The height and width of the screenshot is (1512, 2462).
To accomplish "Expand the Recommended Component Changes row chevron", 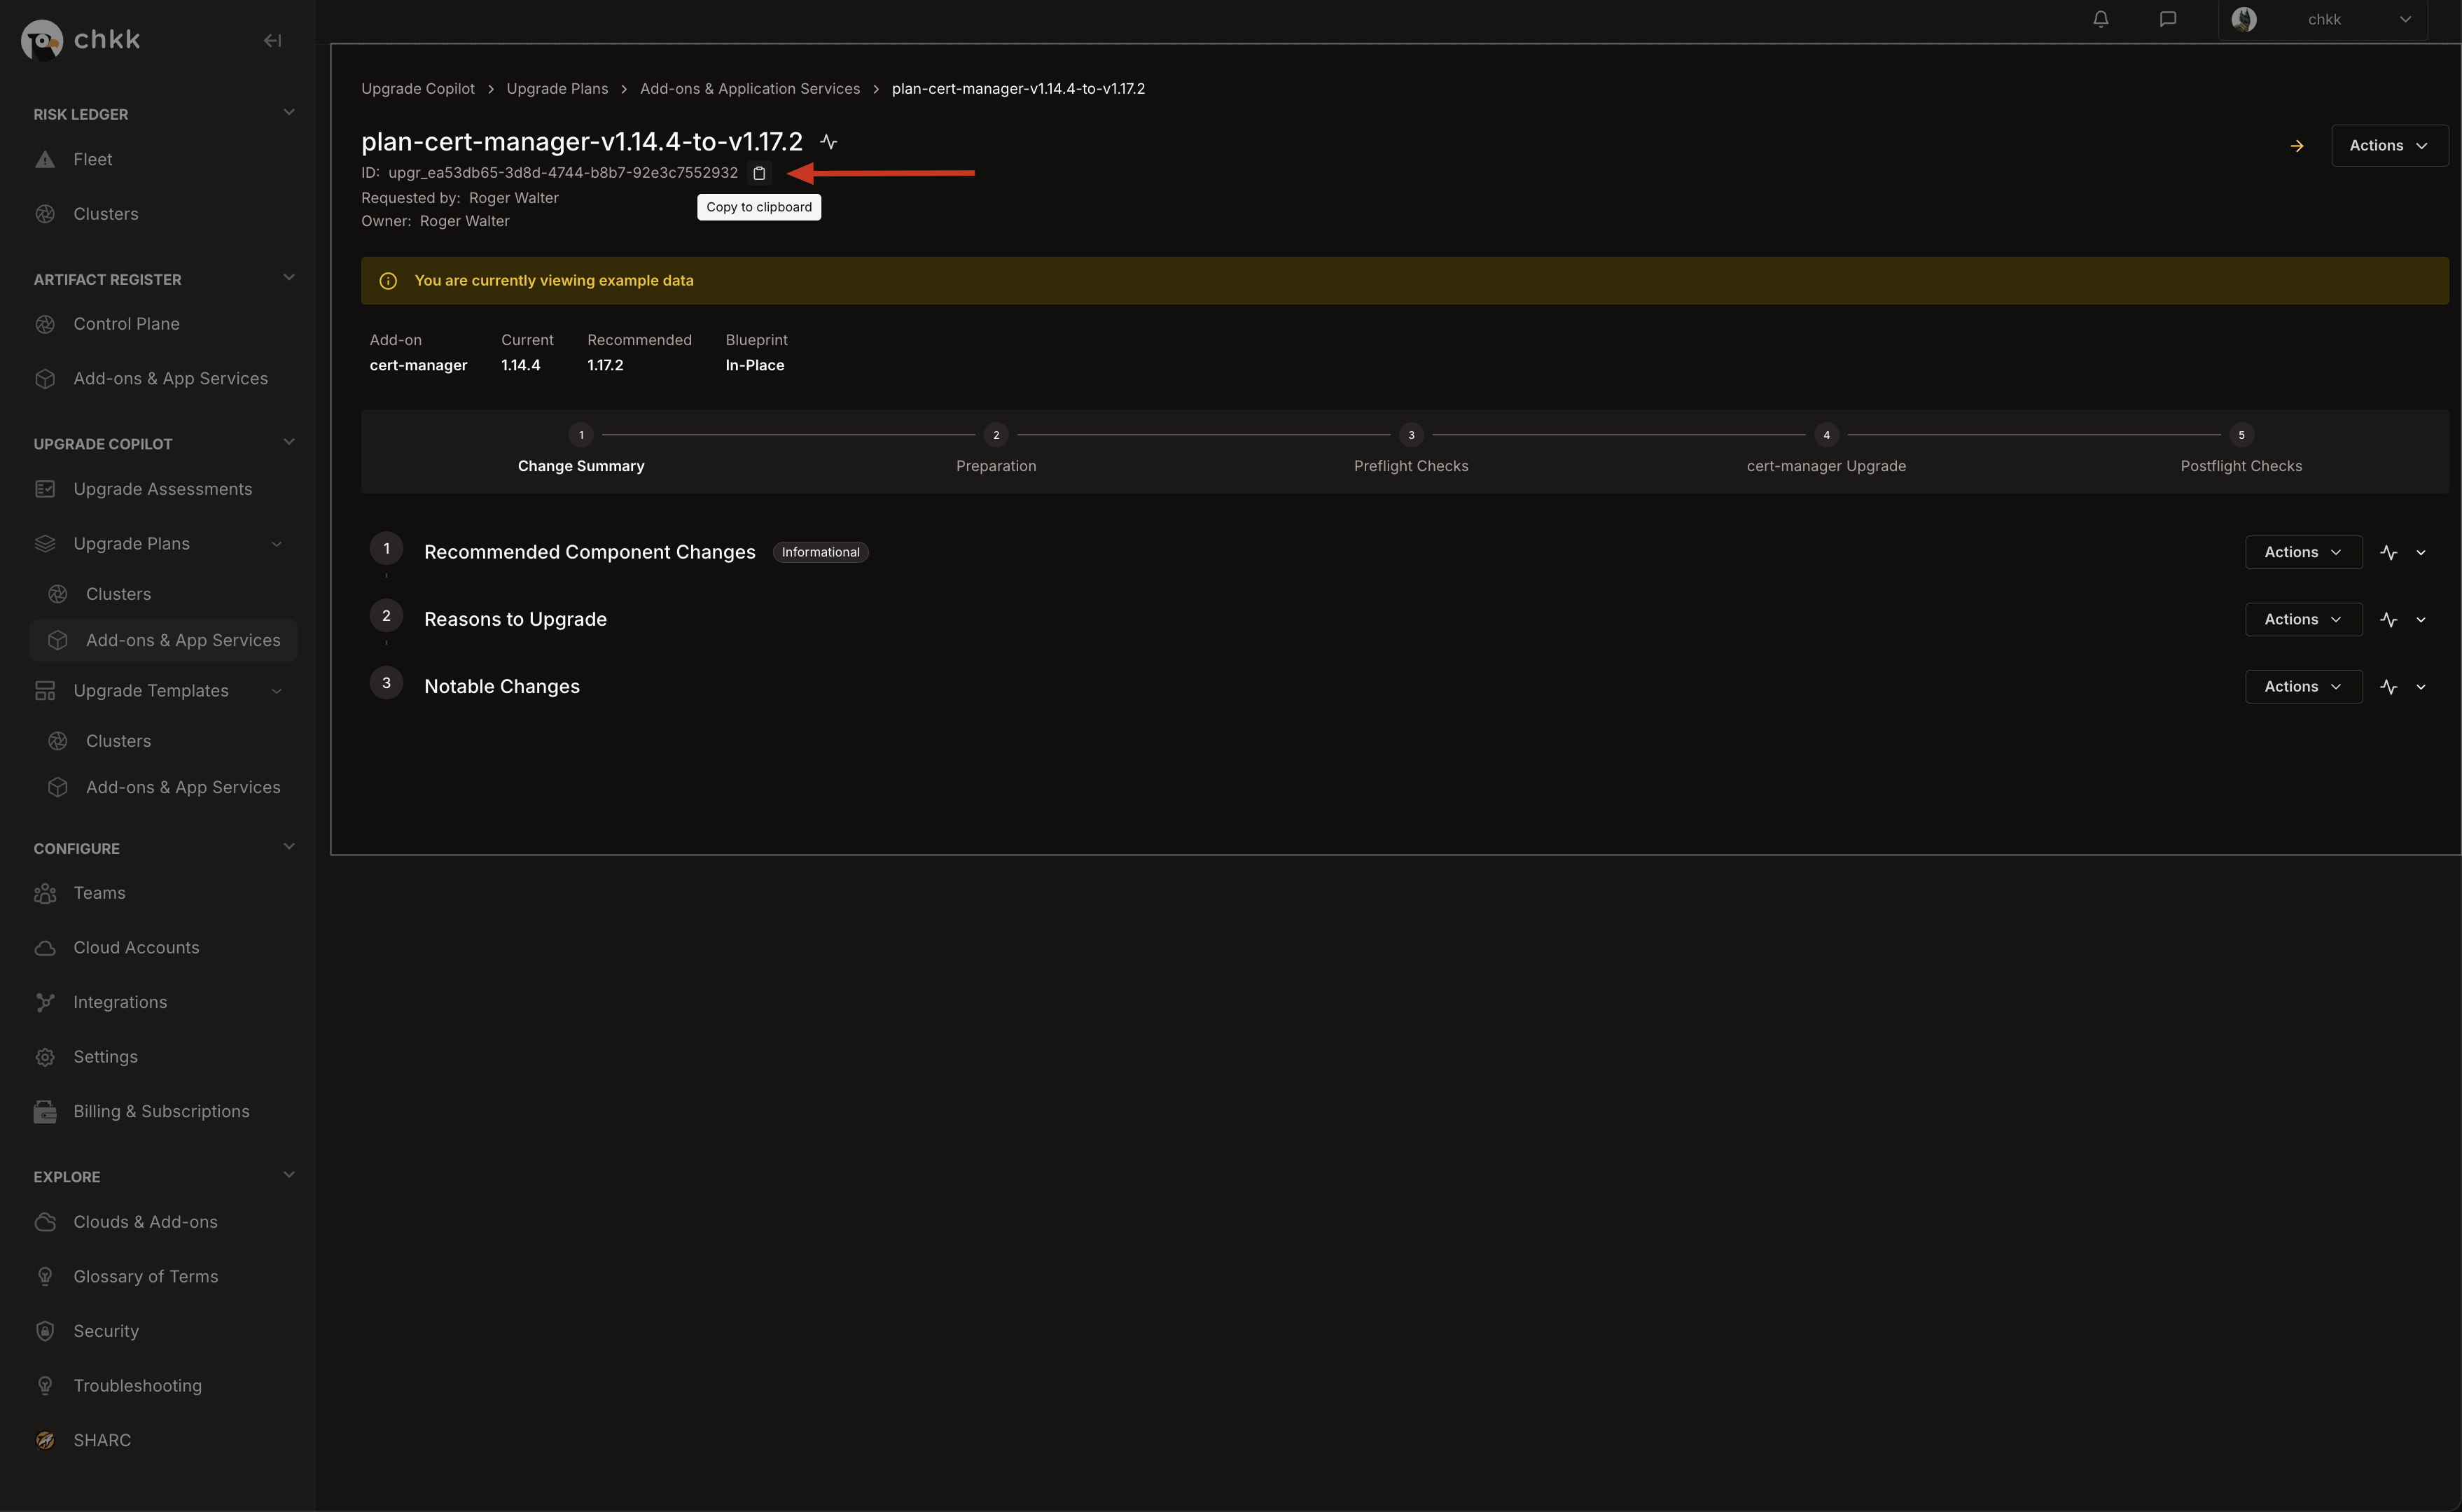I will coord(2421,553).
